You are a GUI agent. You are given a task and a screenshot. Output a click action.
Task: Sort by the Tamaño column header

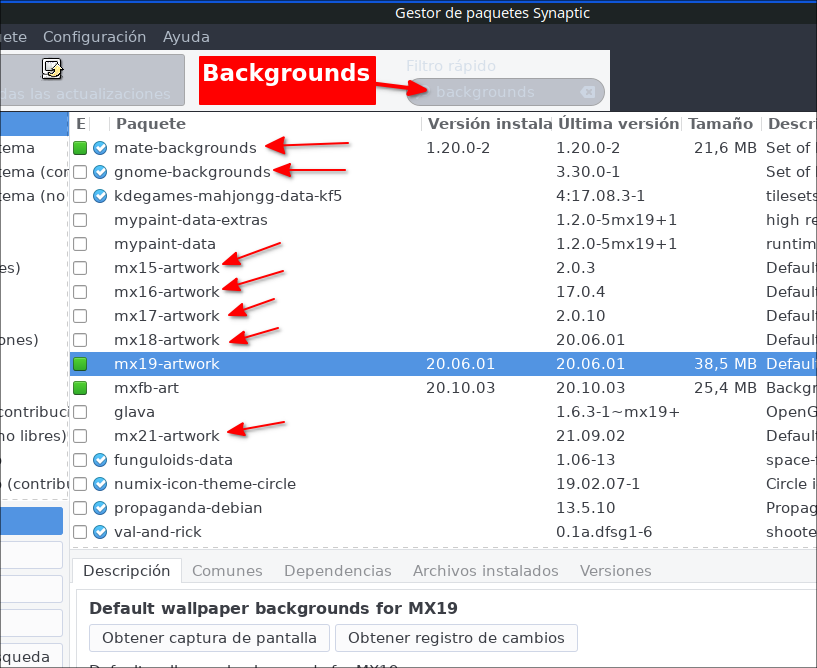(721, 124)
